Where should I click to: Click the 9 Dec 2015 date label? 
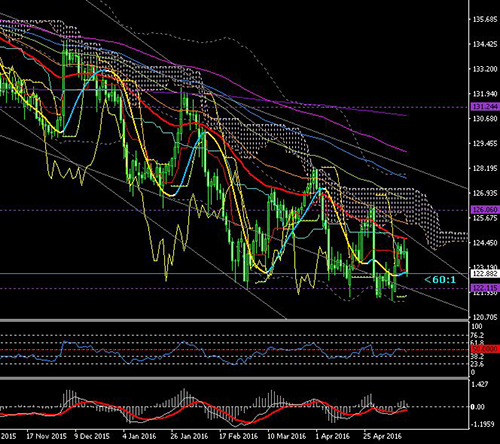[x=92, y=436]
